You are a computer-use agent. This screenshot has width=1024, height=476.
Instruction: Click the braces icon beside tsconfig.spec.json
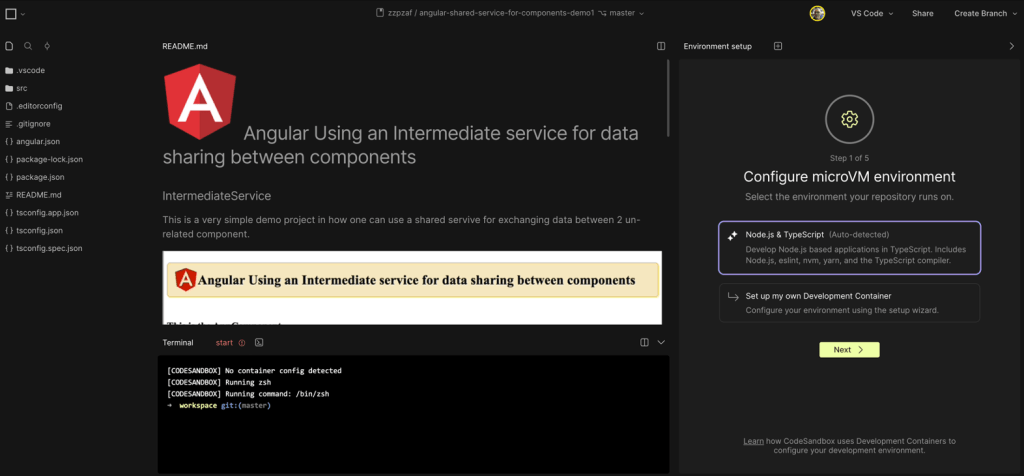(9, 248)
